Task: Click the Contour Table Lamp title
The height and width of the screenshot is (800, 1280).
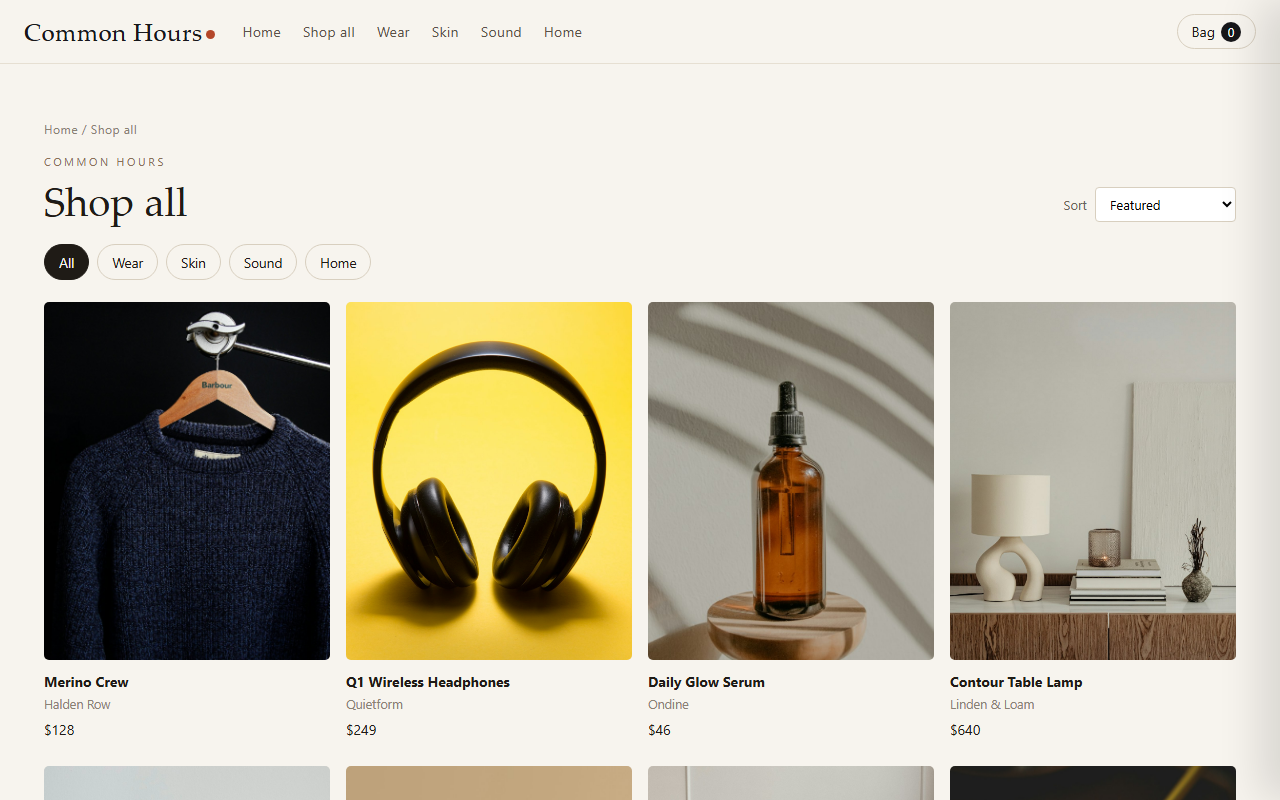Action: pyautogui.click(x=1016, y=682)
